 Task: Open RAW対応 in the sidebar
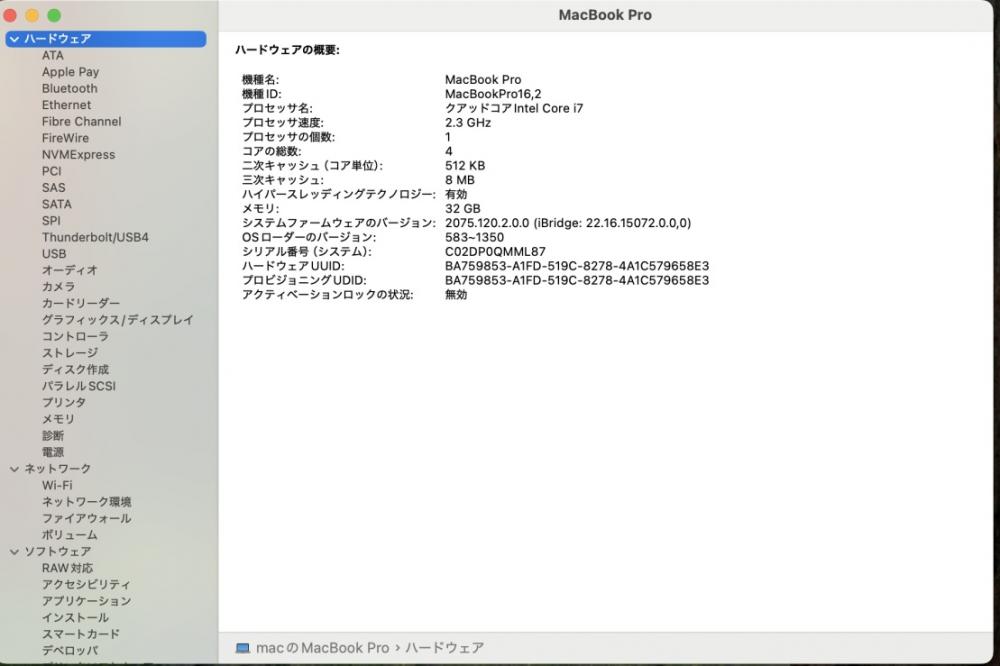coord(68,568)
